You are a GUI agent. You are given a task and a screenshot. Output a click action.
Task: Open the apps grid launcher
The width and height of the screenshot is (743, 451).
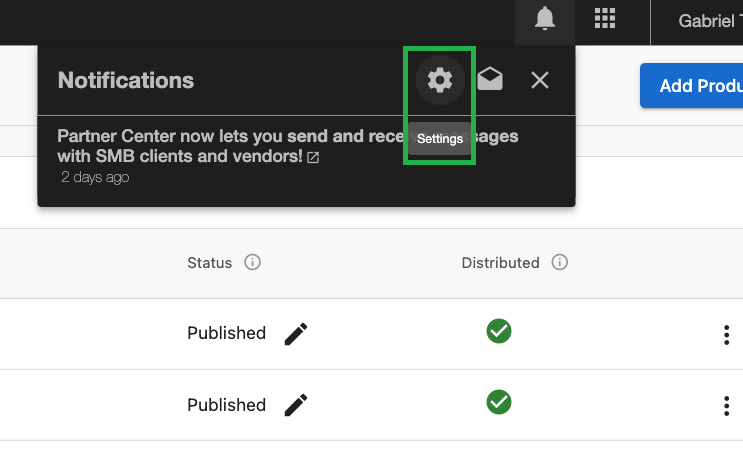tap(605, 19)
